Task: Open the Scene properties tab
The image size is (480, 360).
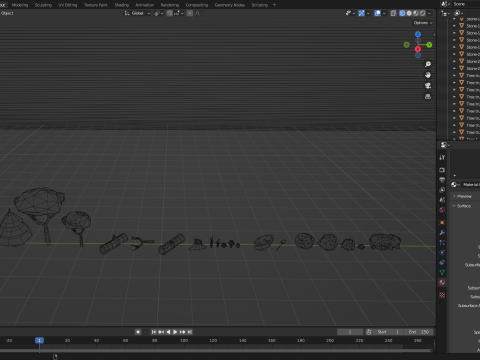Action: click(x=442, y=200)
